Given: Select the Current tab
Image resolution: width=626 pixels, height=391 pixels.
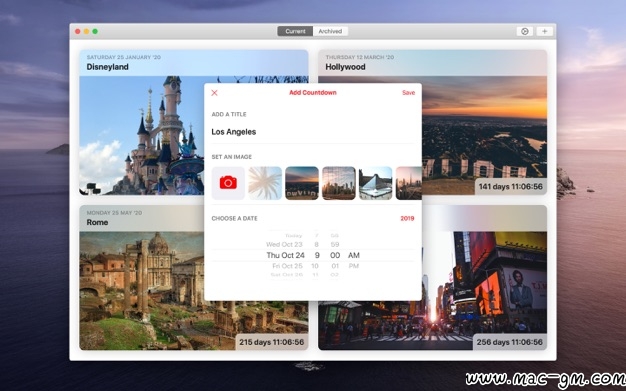Looking at the screenshot, I should click(x=295, y=31).
